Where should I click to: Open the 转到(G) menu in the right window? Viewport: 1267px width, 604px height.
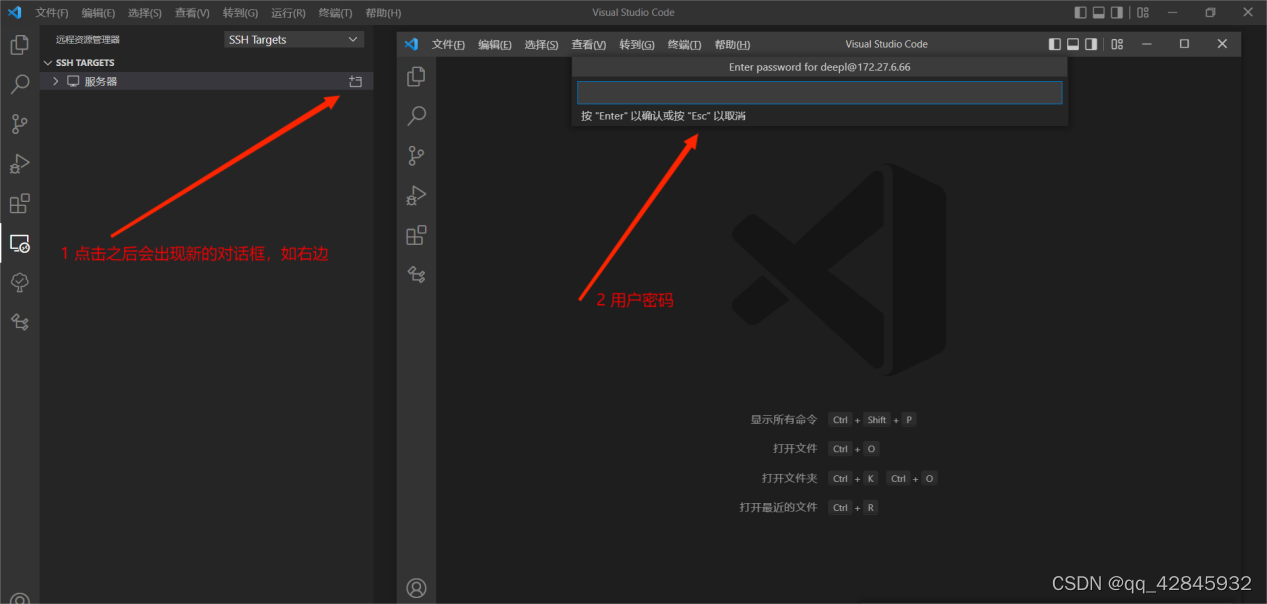tap(636, 45)
